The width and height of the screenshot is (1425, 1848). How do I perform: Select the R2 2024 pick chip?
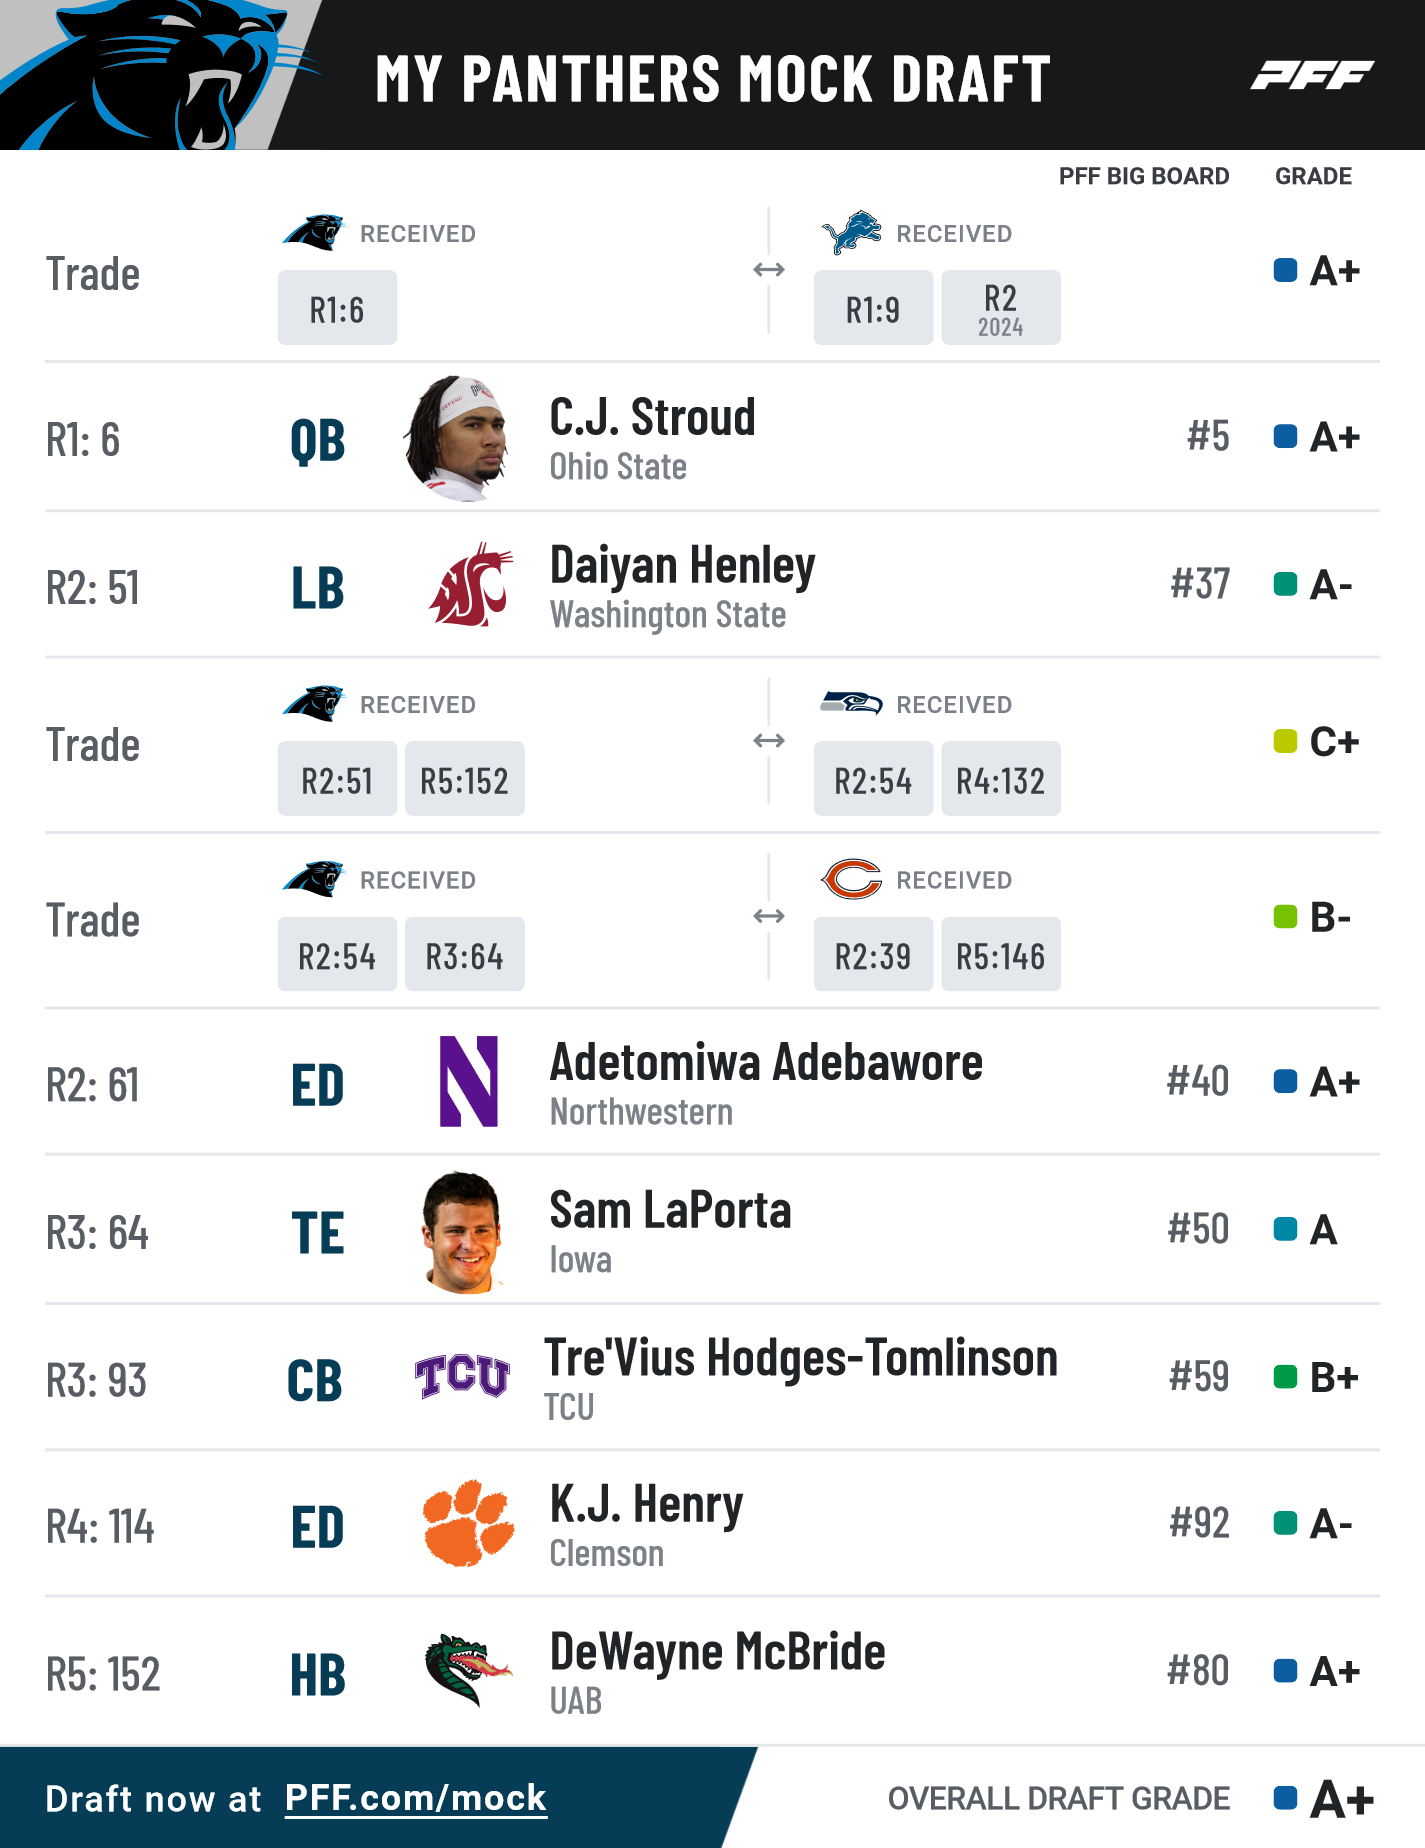[x=1000, y=308]
